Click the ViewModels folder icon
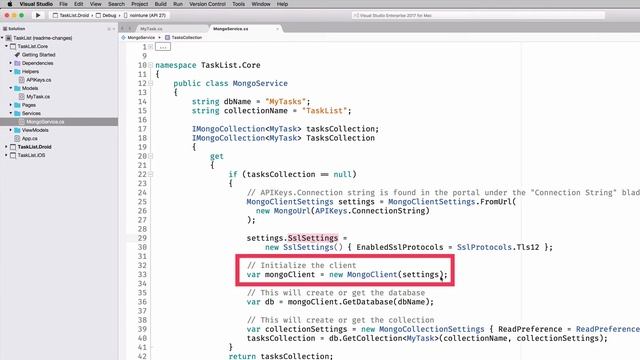Image resolution: width=640 pixels, height=360 pixels. click(x=17, y=130)
